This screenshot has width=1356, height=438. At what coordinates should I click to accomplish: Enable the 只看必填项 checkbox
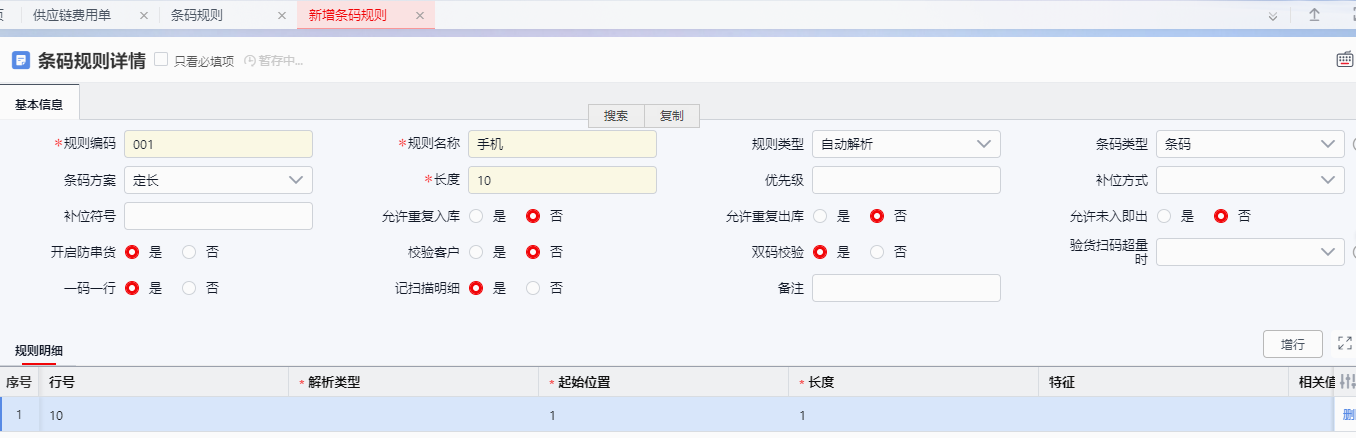[x=161, y=60]
